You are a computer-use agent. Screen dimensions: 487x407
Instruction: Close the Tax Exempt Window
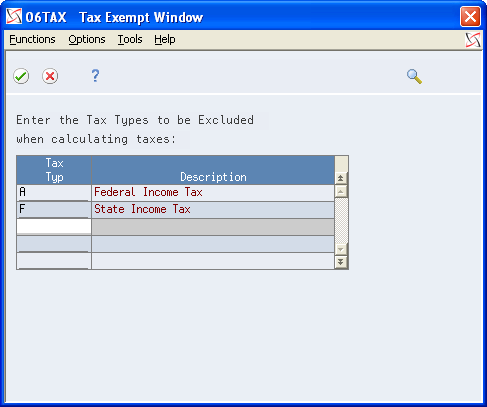click(470, 16)
